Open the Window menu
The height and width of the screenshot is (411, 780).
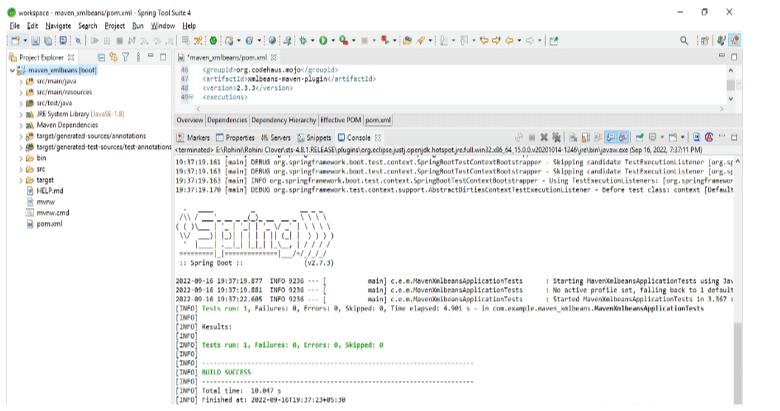coord(163,26)
